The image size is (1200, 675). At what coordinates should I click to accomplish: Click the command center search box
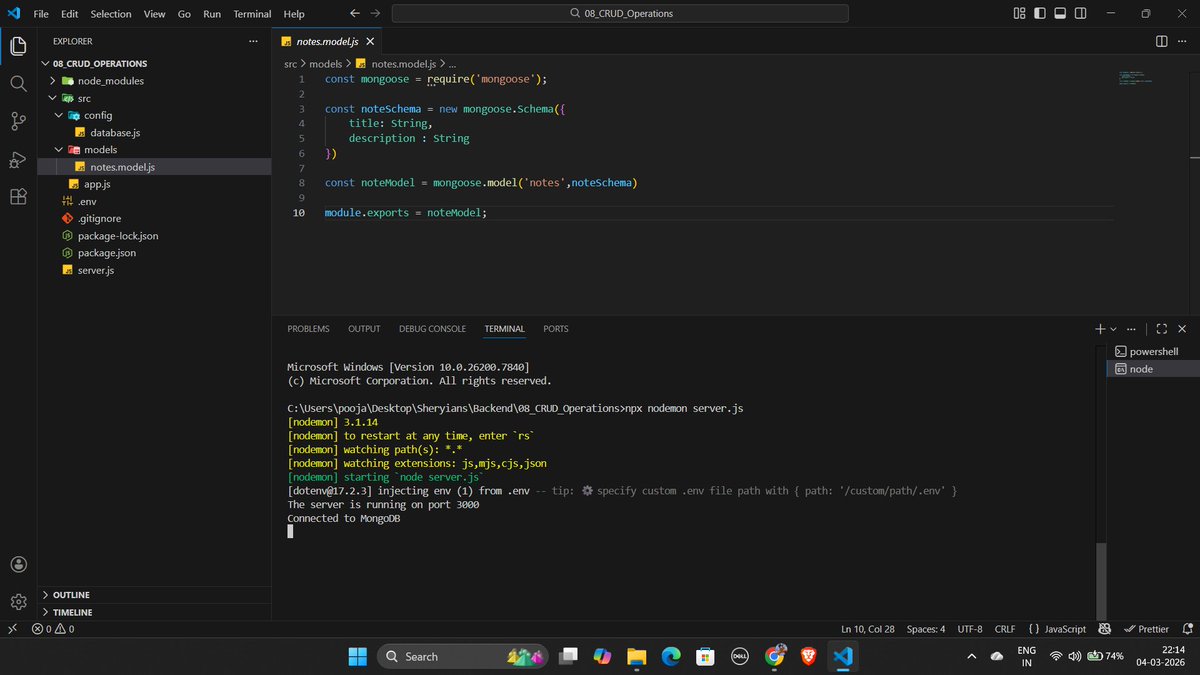pos(620,14)
